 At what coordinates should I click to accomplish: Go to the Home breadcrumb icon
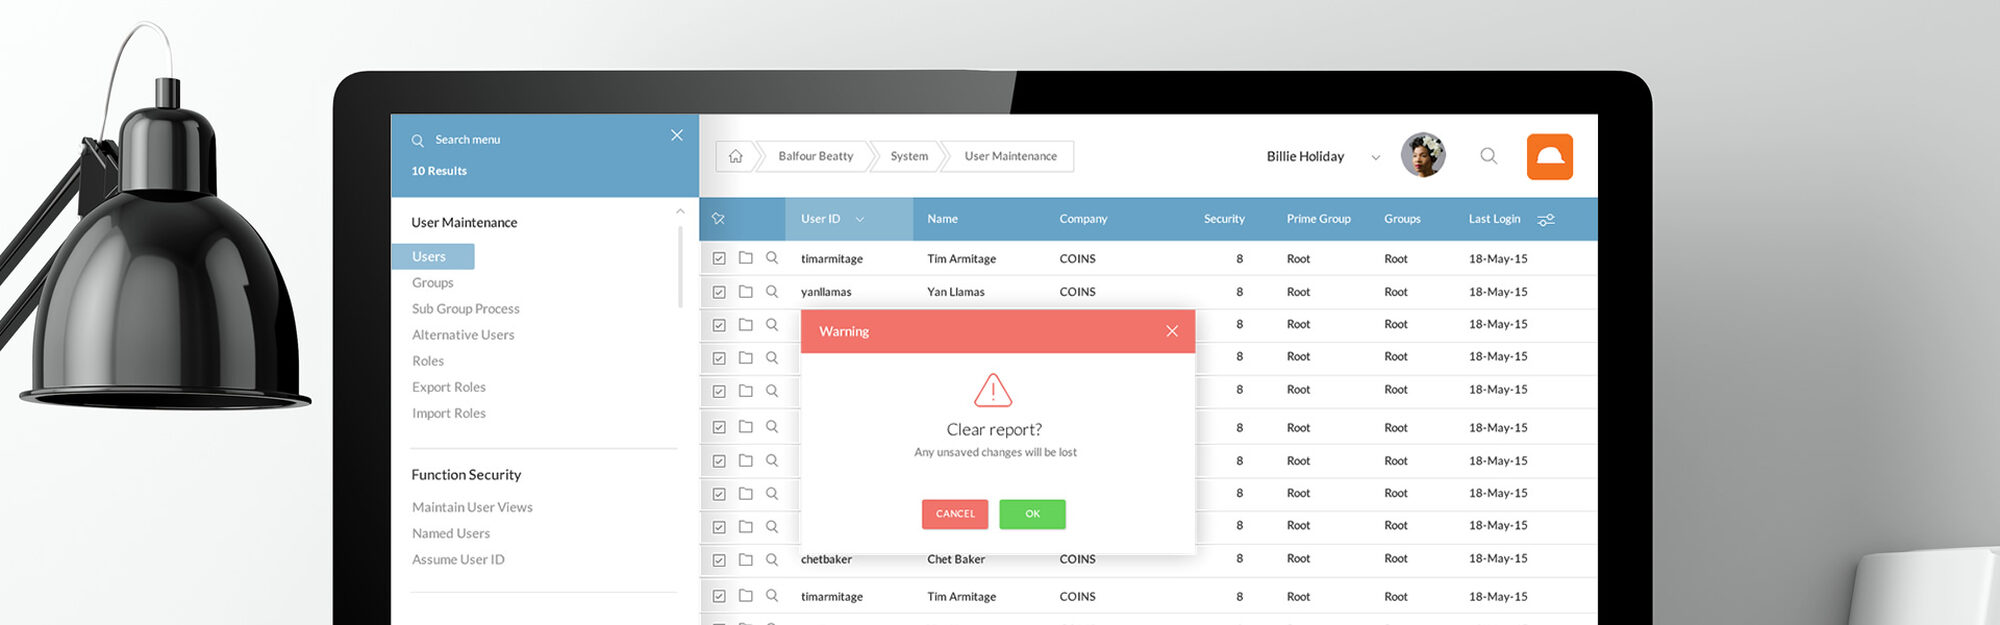click(x=736, y=156)
